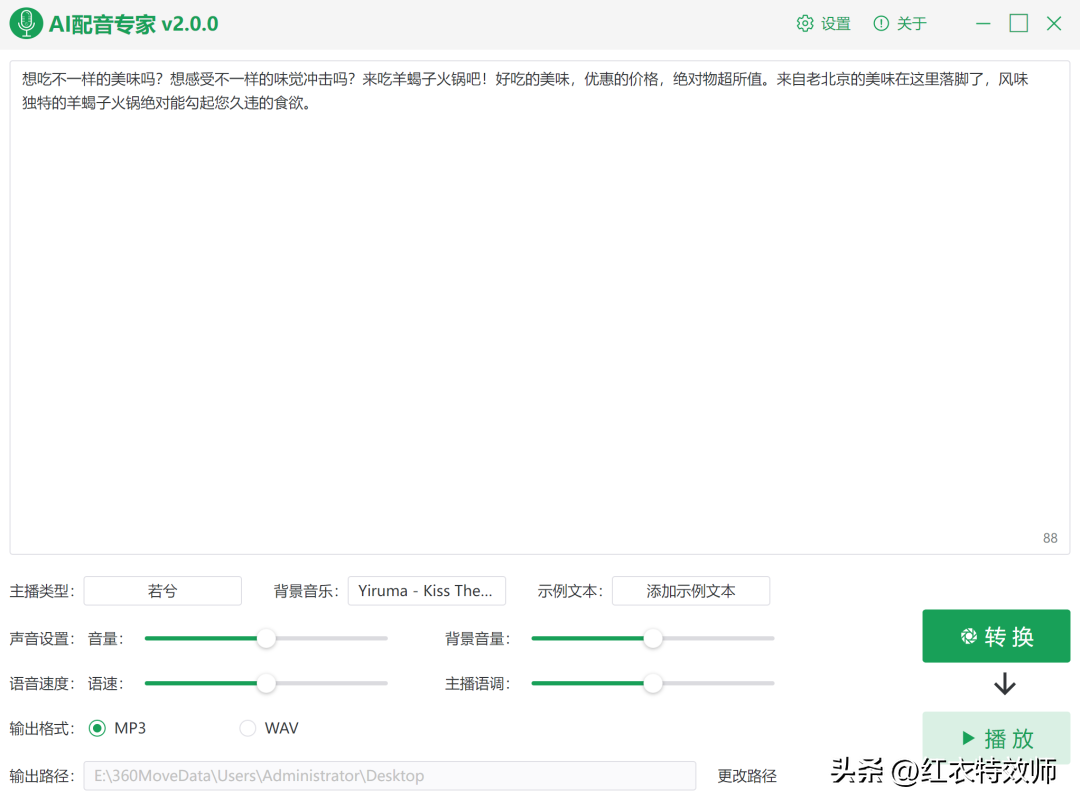Click the 关于 about info icon

[881, 22]
